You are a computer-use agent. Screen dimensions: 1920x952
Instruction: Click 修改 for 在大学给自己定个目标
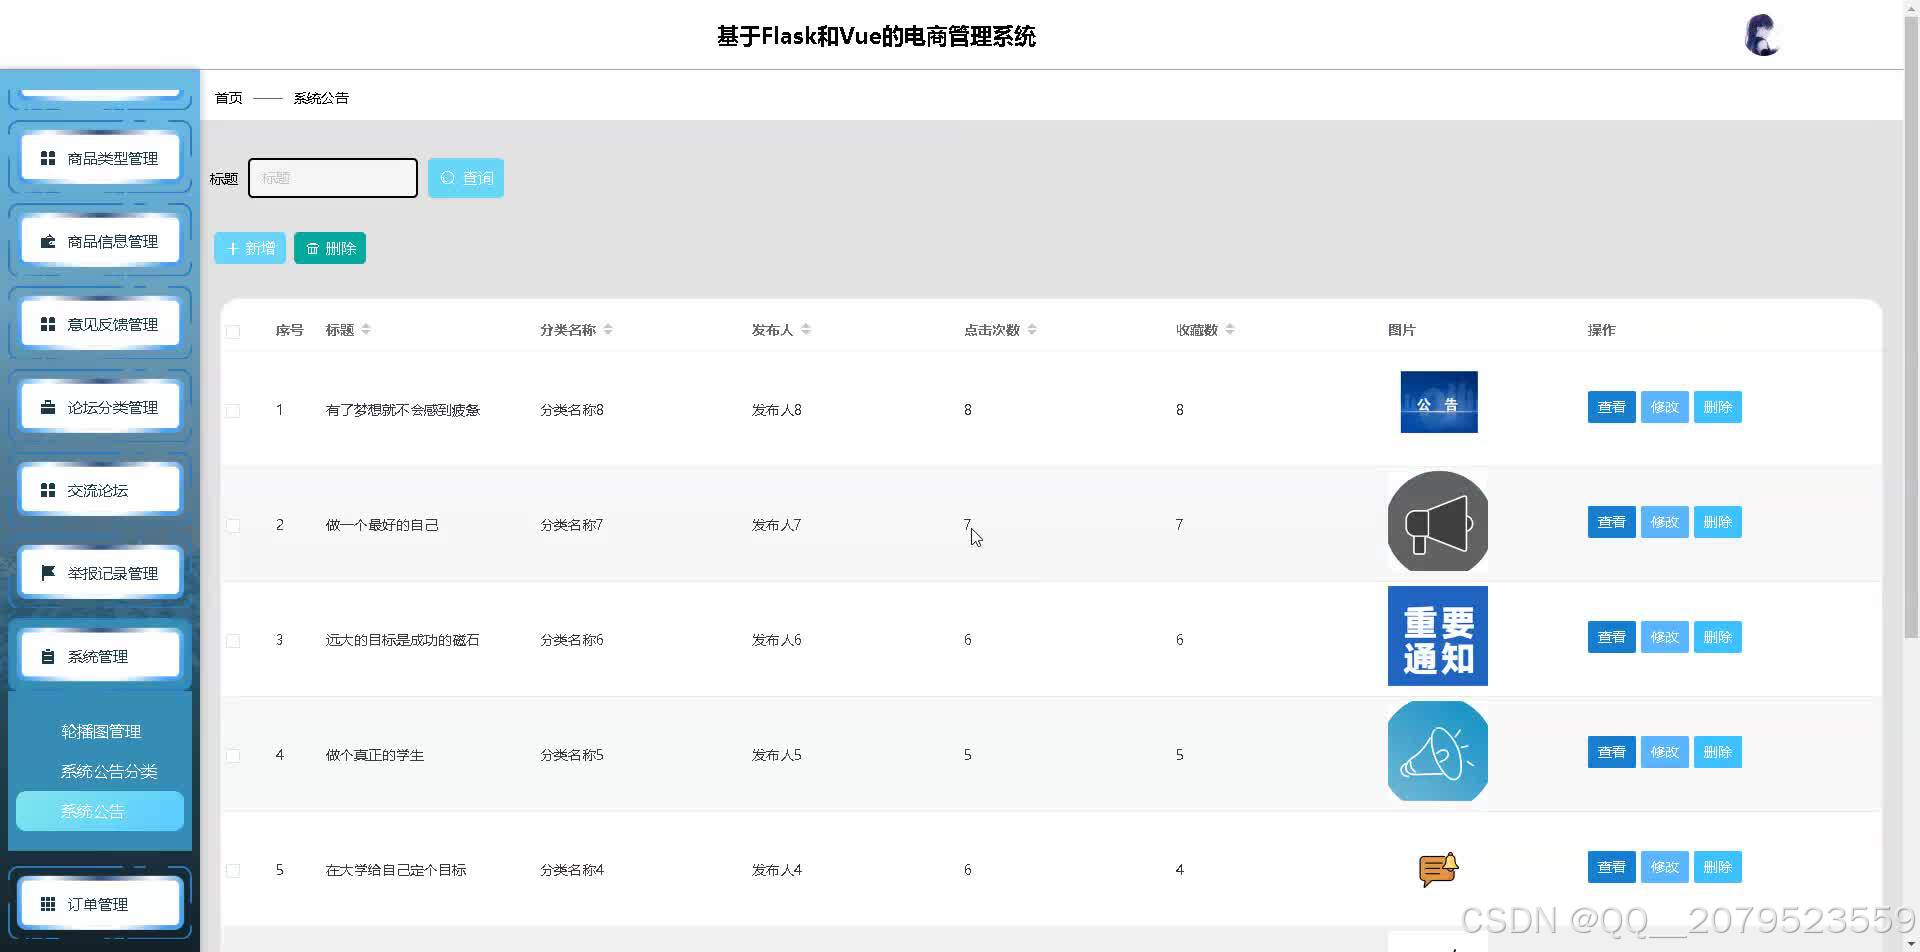point(1664,867)
